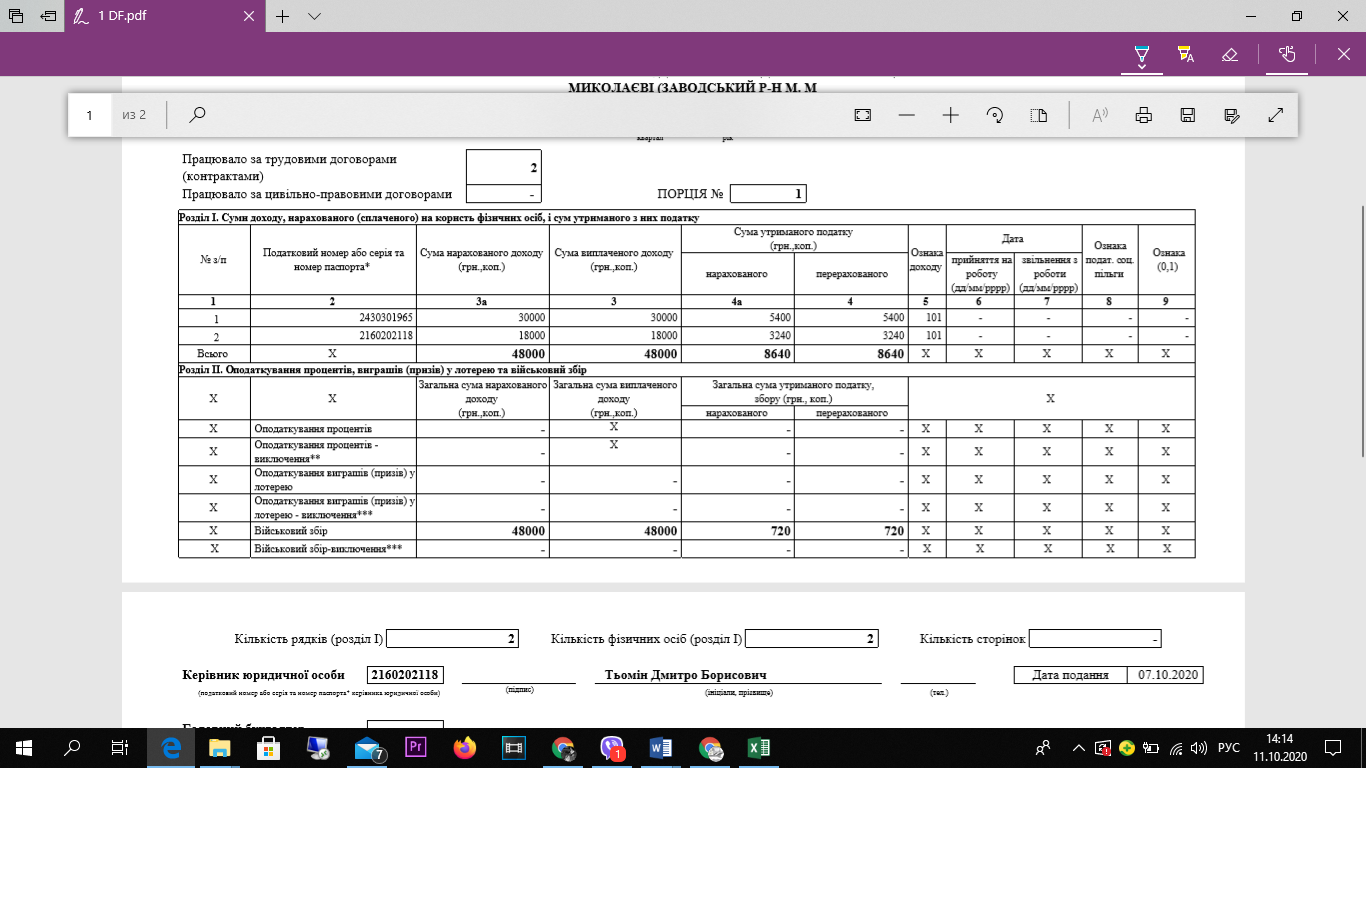Edit the page number input field

[89, 115]
